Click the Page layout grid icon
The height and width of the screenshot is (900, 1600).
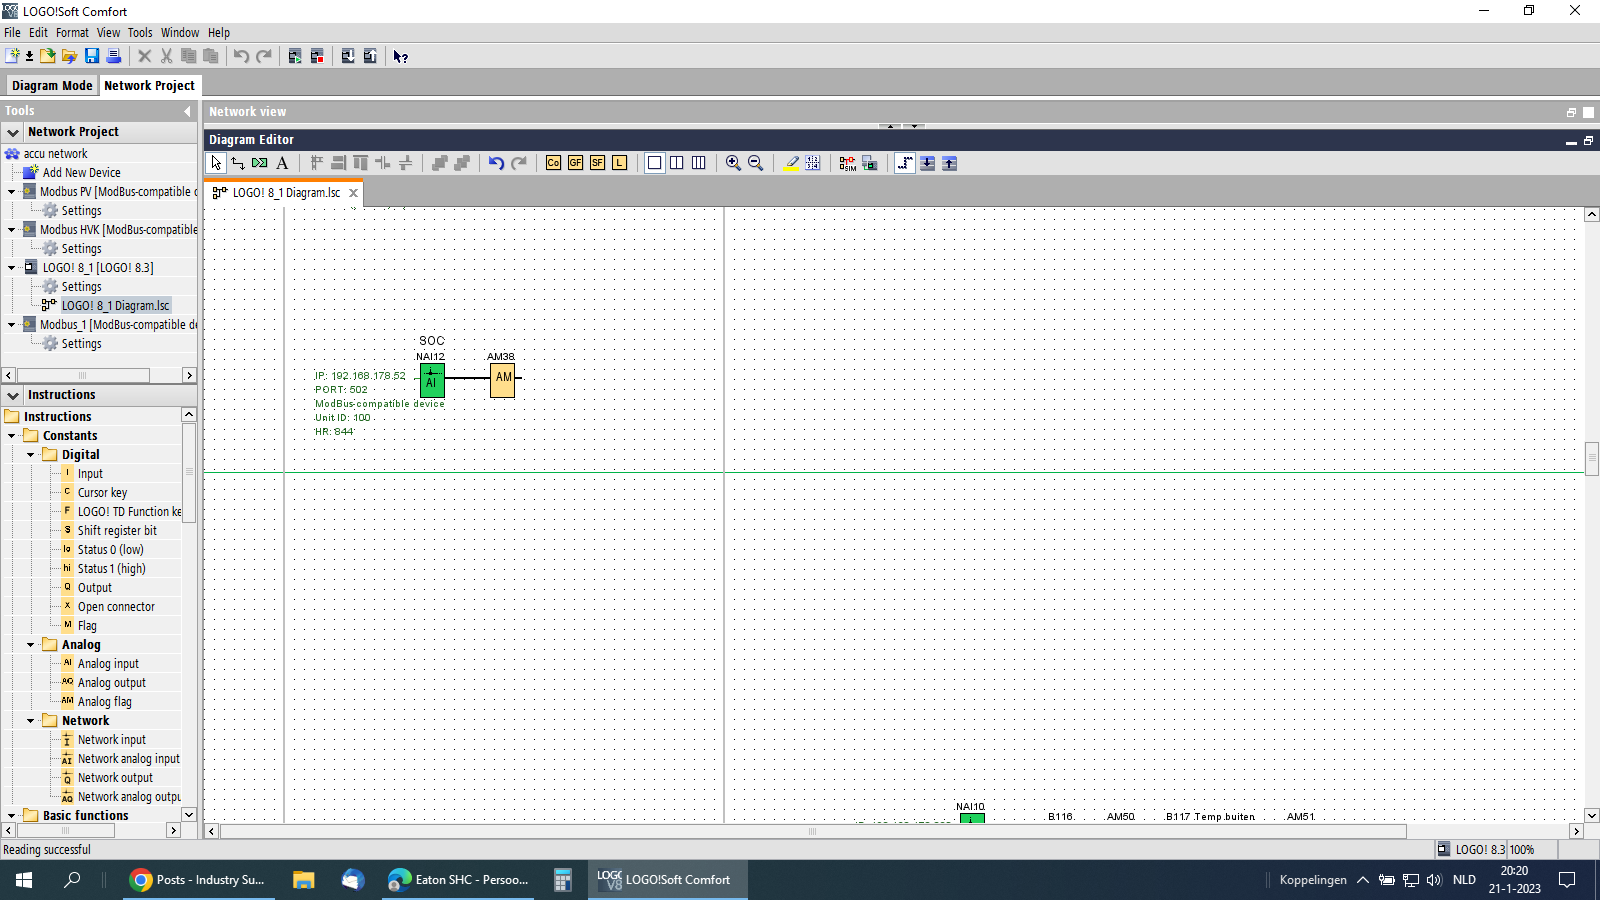813,163
